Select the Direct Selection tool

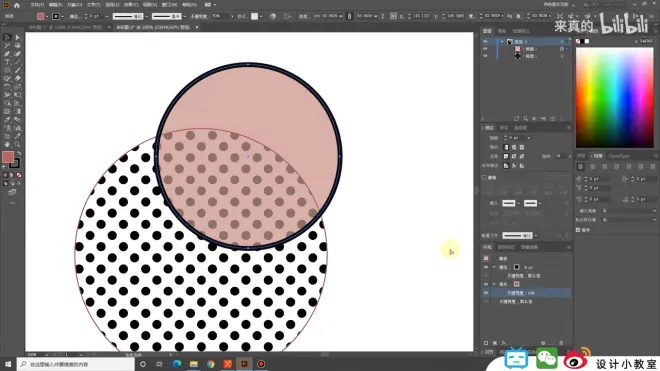17,37
